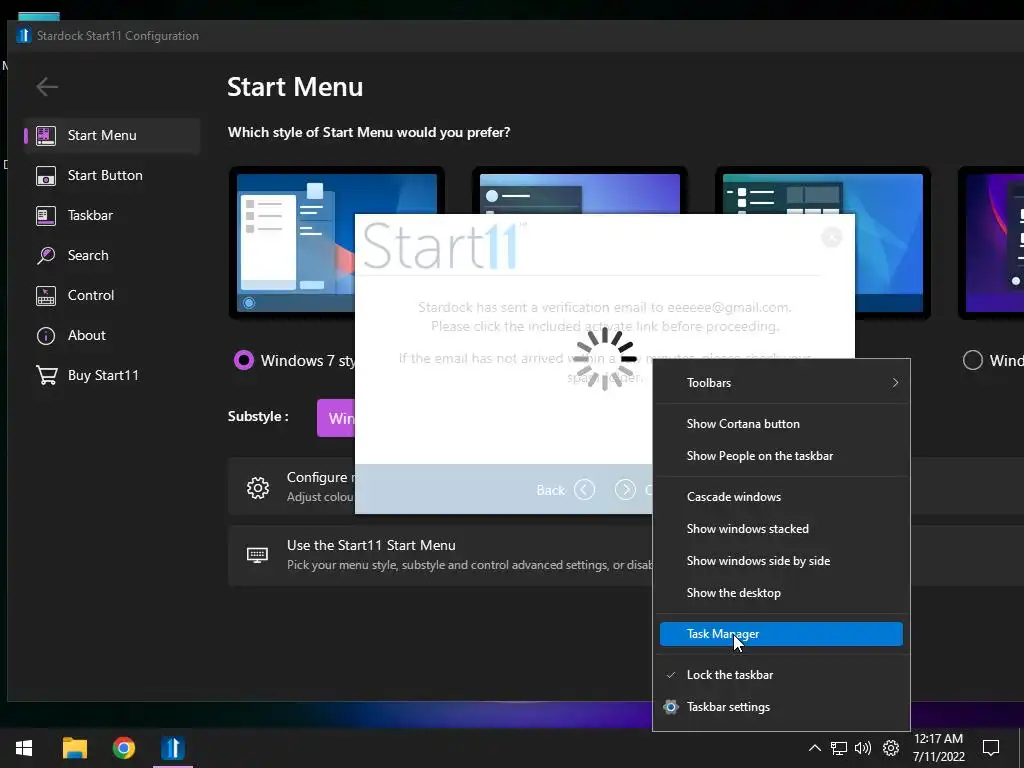Choose Show the desktop
The image size is (1024, 768).
781,593
